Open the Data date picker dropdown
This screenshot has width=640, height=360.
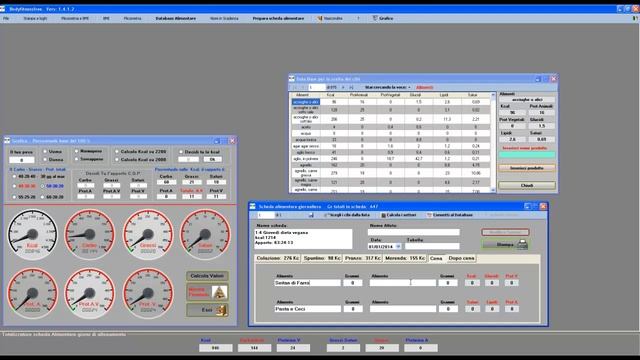[398, 247]
